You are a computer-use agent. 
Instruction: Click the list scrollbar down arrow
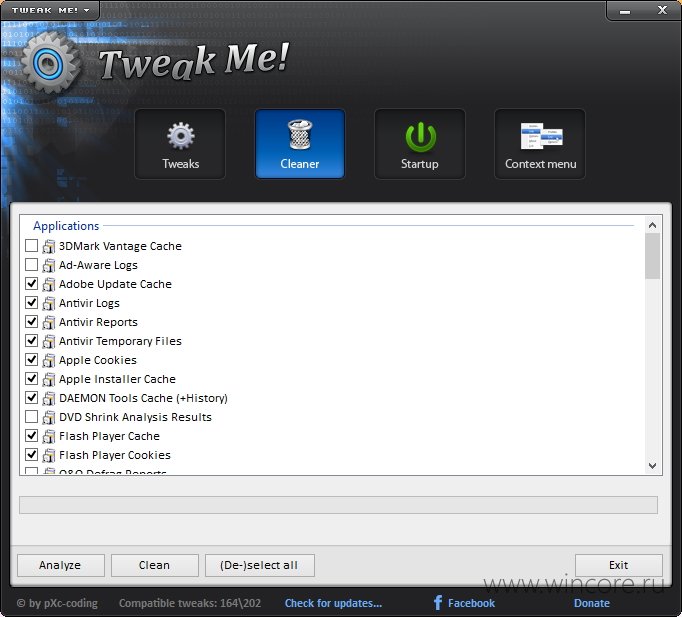(652, 466)
